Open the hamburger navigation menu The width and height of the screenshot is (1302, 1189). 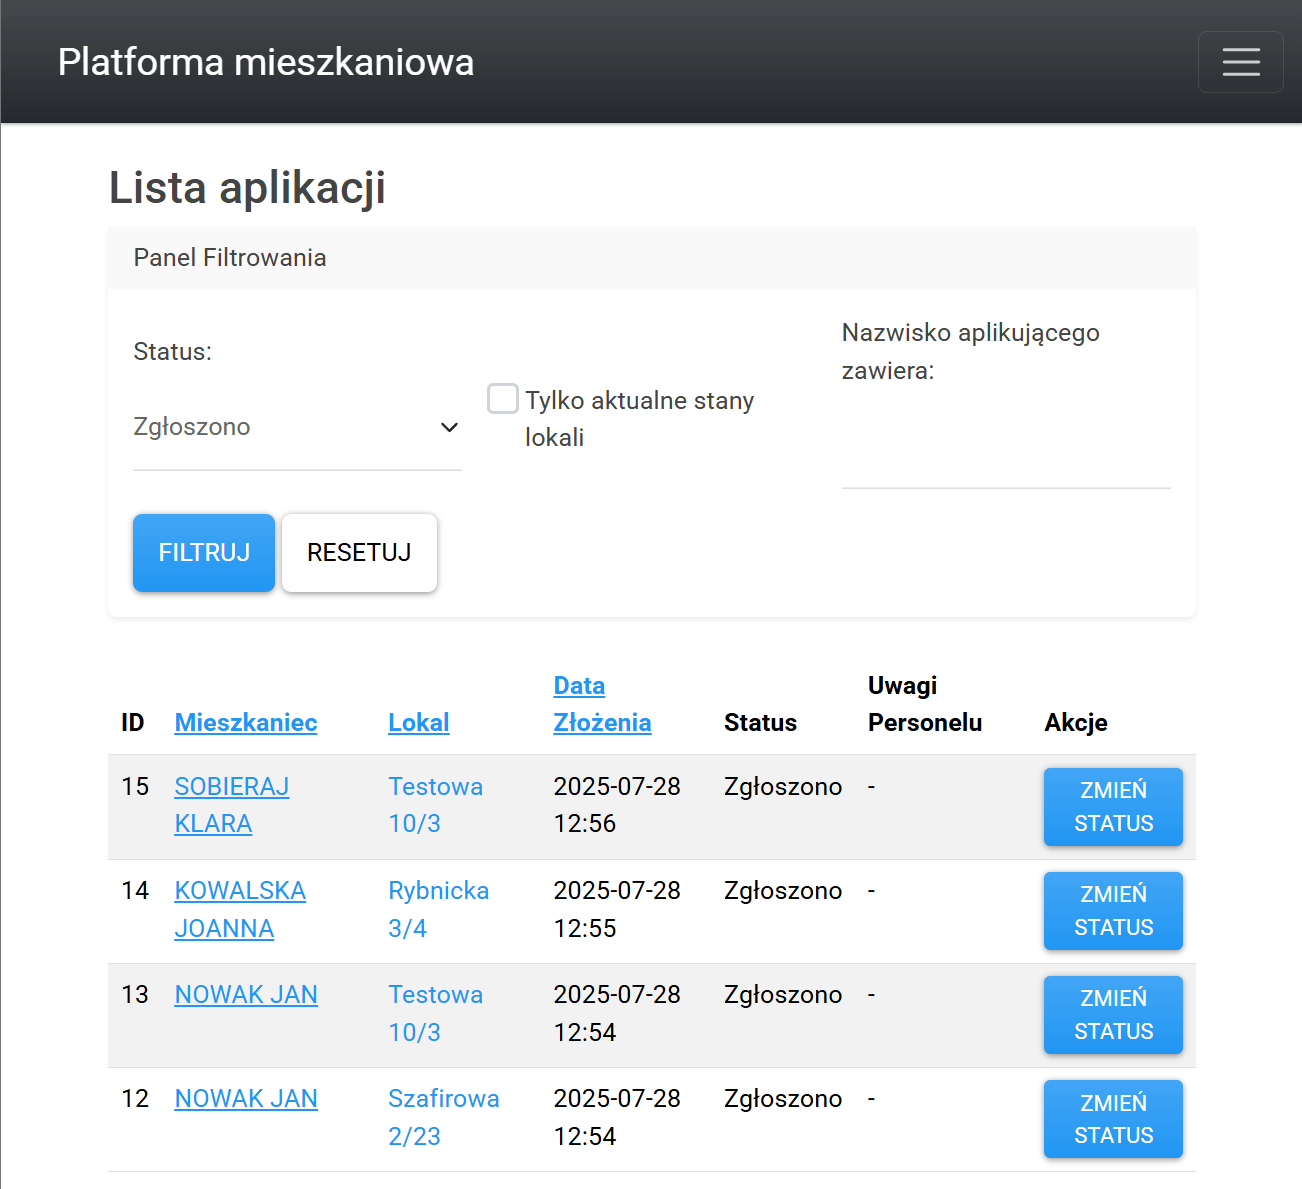tap(1240, 62)
